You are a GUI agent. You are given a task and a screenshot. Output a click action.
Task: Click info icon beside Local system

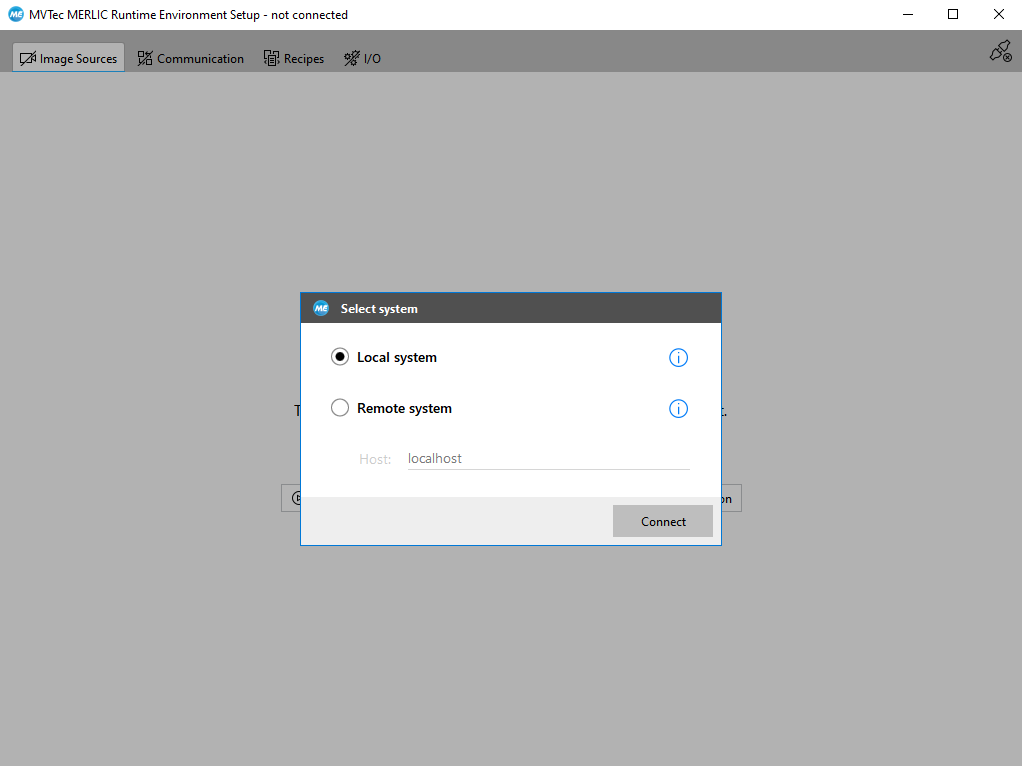coord(678,358)
